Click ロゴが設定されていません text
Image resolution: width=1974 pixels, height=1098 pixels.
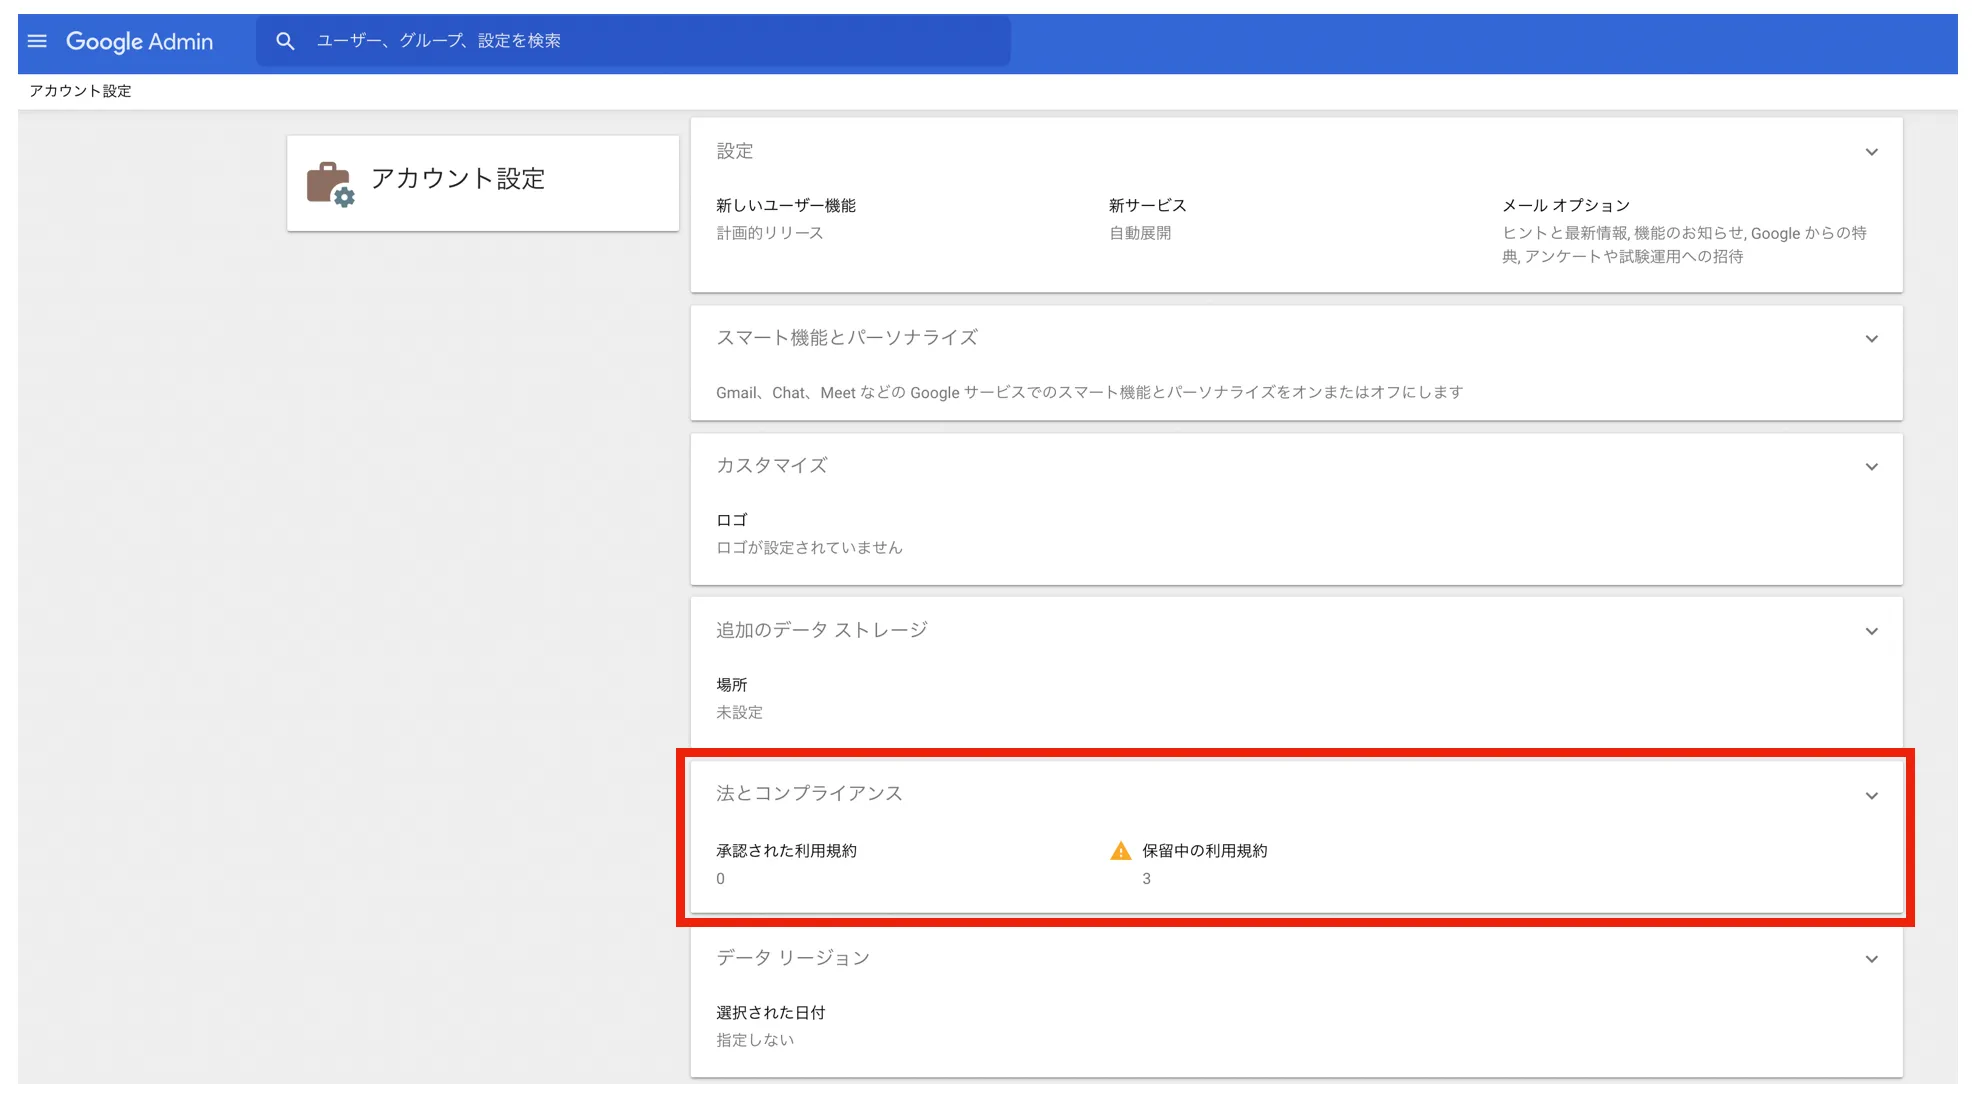pos(809,548)
